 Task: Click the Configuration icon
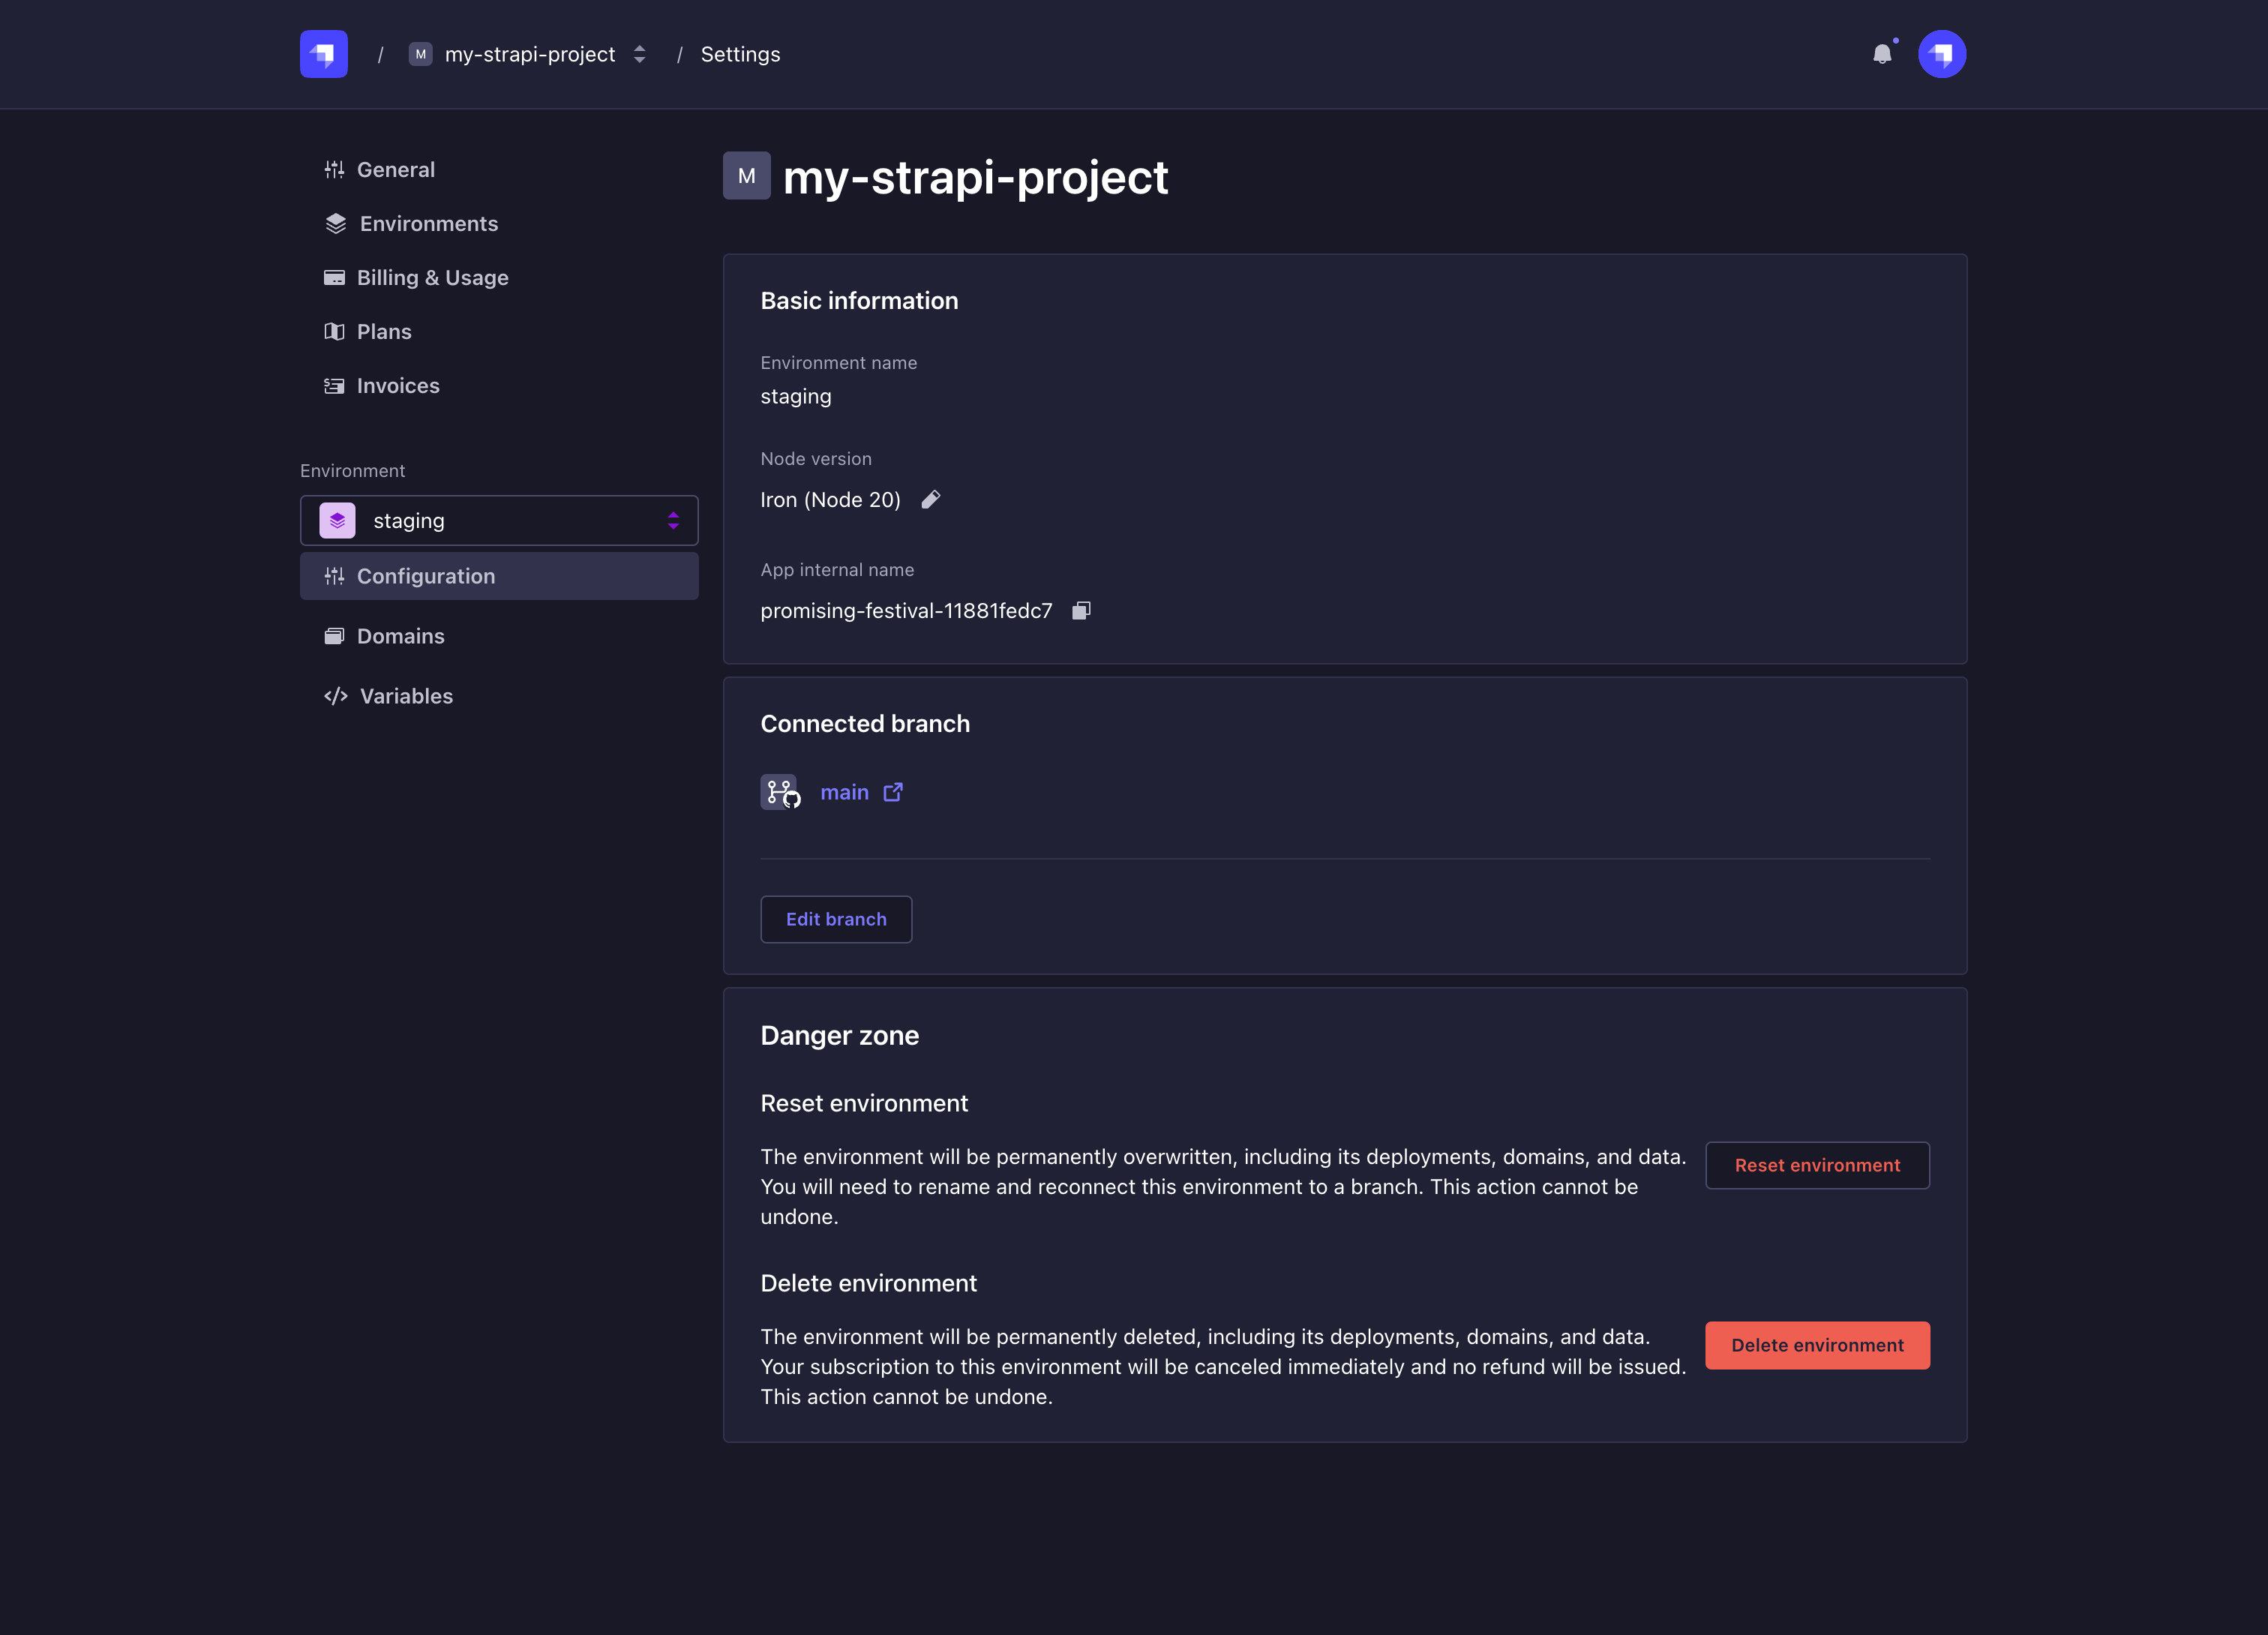coord(334,575)
